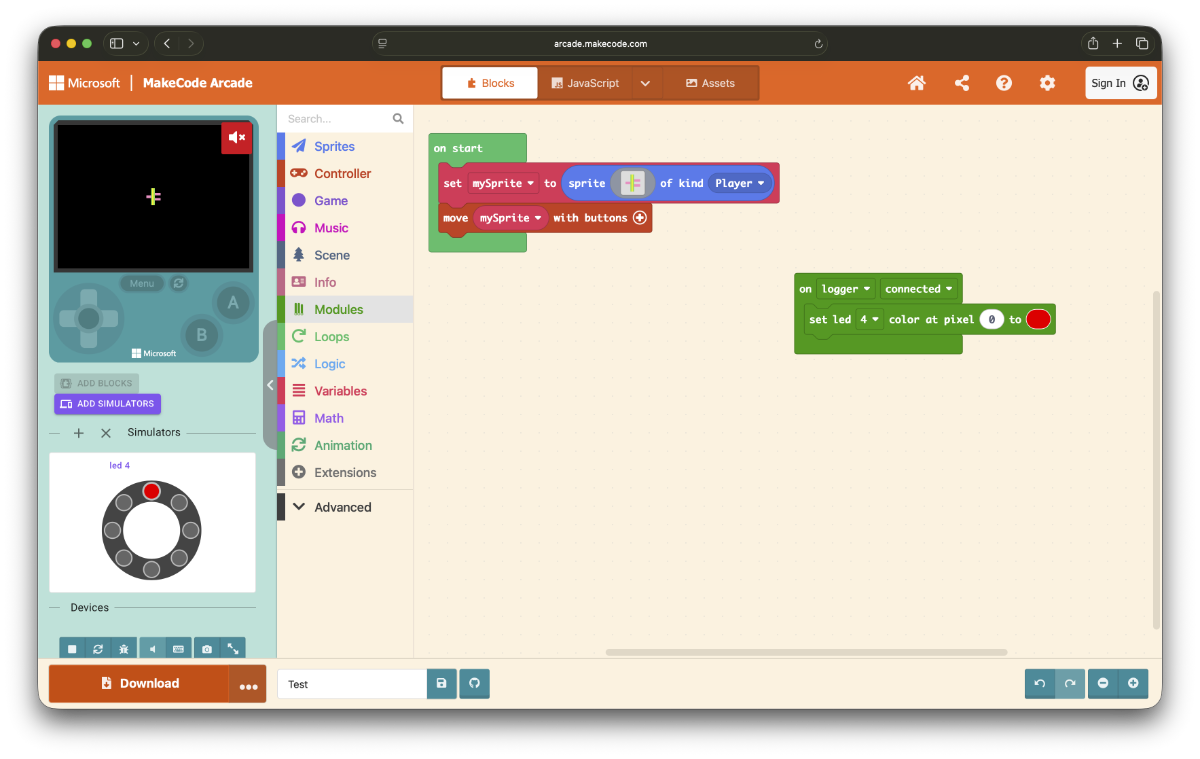This screenshot has width=1200, height=759.
Task: Pick the red color swatch in the set led block
Action: tap(1038, 319)
